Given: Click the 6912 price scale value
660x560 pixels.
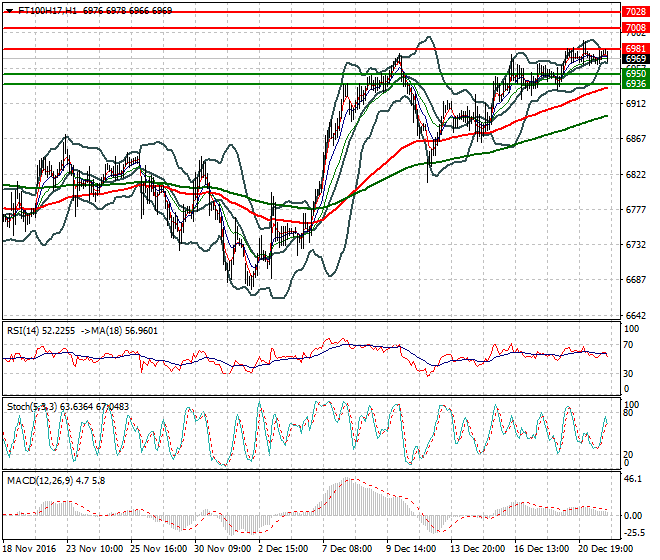Looking at the screenshot, I should click(x=636, y=104).
